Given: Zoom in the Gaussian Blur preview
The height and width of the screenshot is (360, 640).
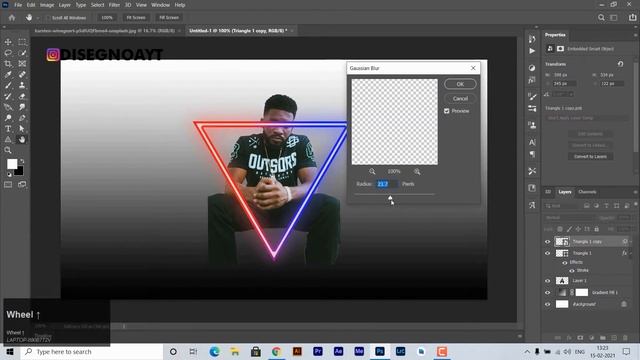Looking at the screenshot, I should pyautogui.click(x=417, y=171).
